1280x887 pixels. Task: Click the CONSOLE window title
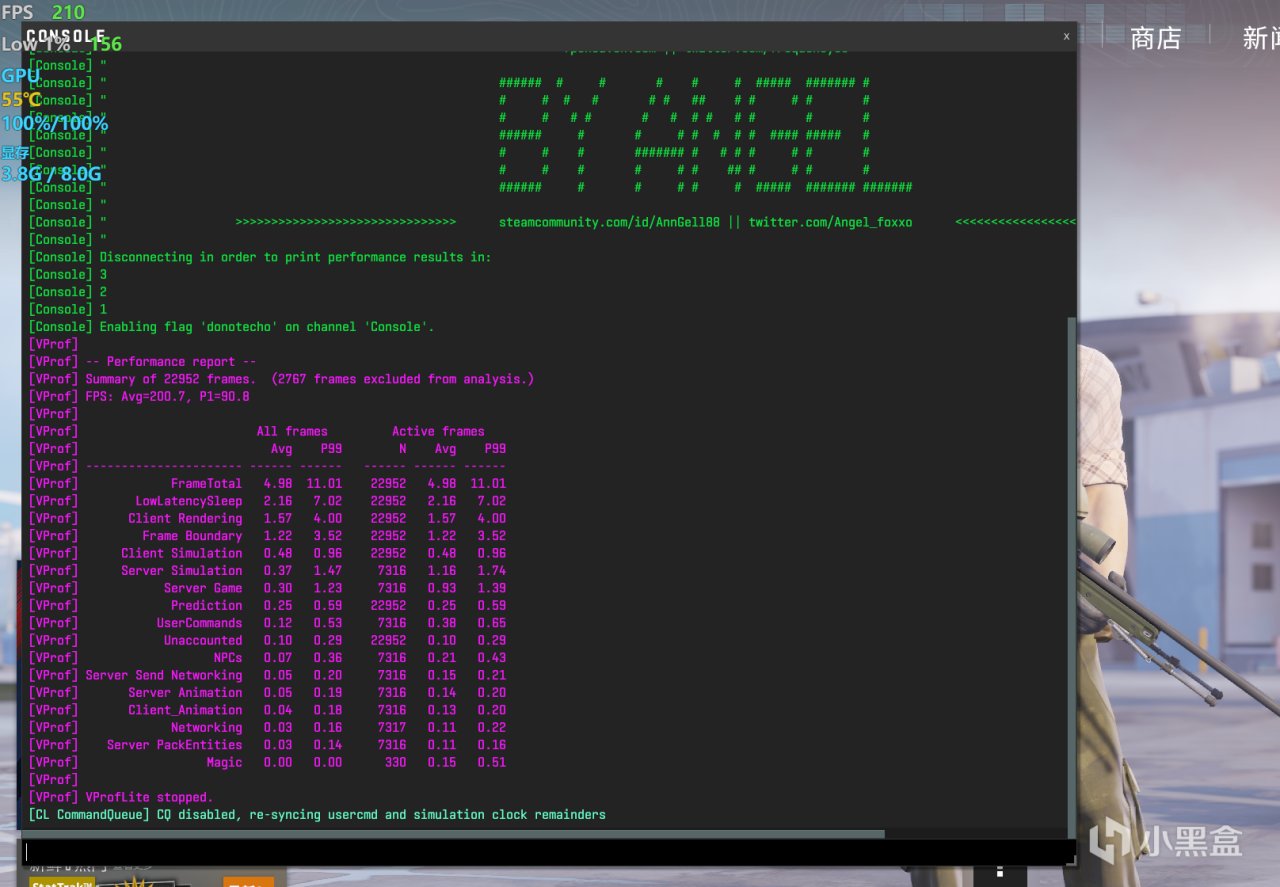click(66, 36)
